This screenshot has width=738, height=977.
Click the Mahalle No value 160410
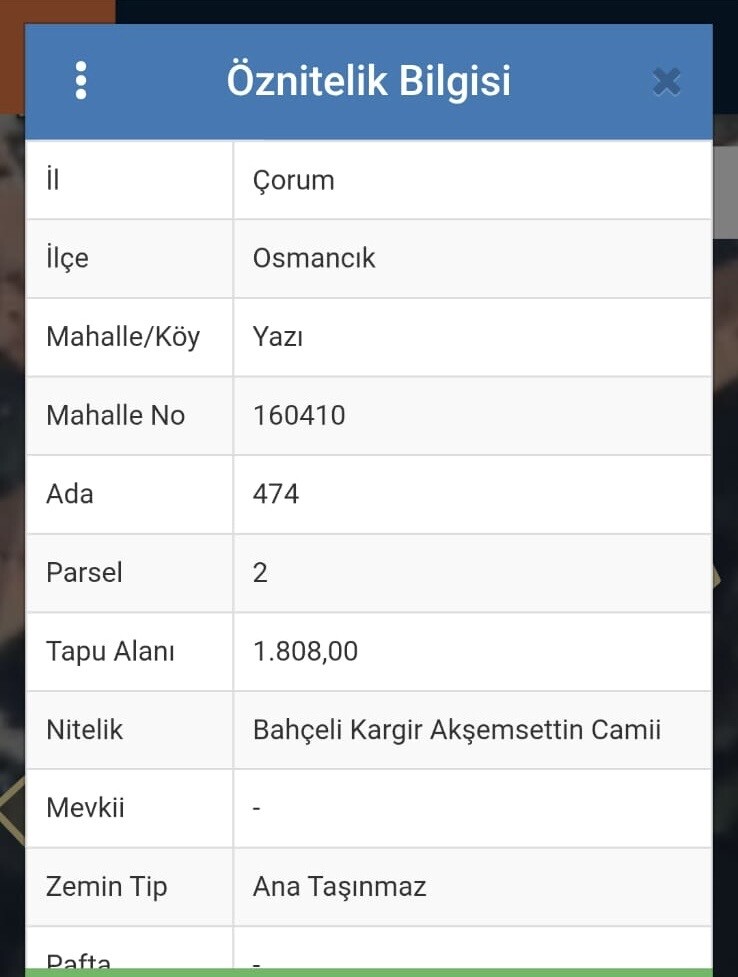[x=299, y=415]
